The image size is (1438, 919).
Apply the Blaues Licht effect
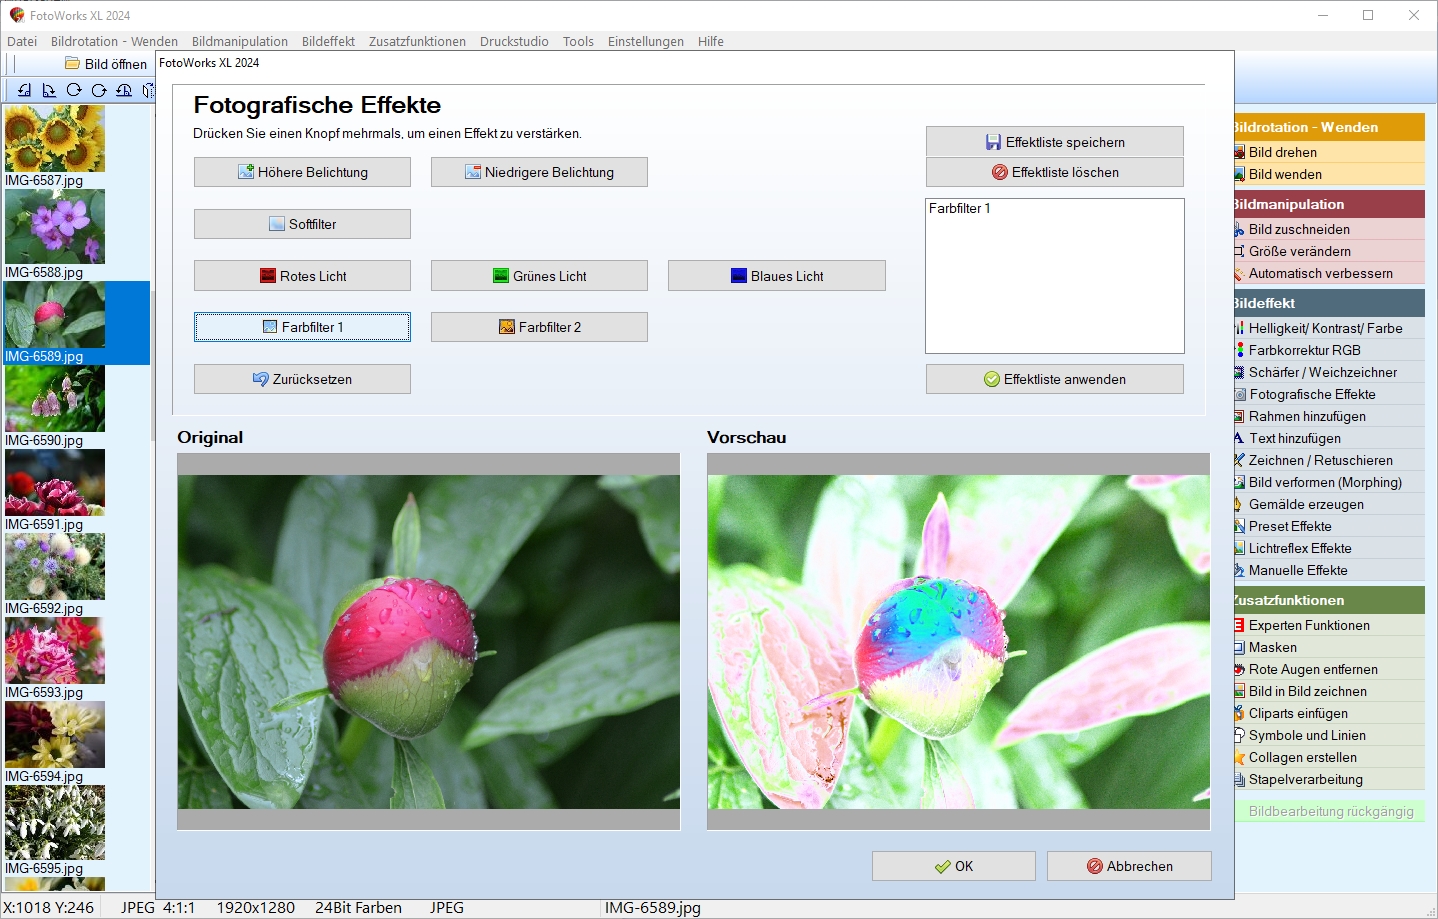click(x=776, y=276)
